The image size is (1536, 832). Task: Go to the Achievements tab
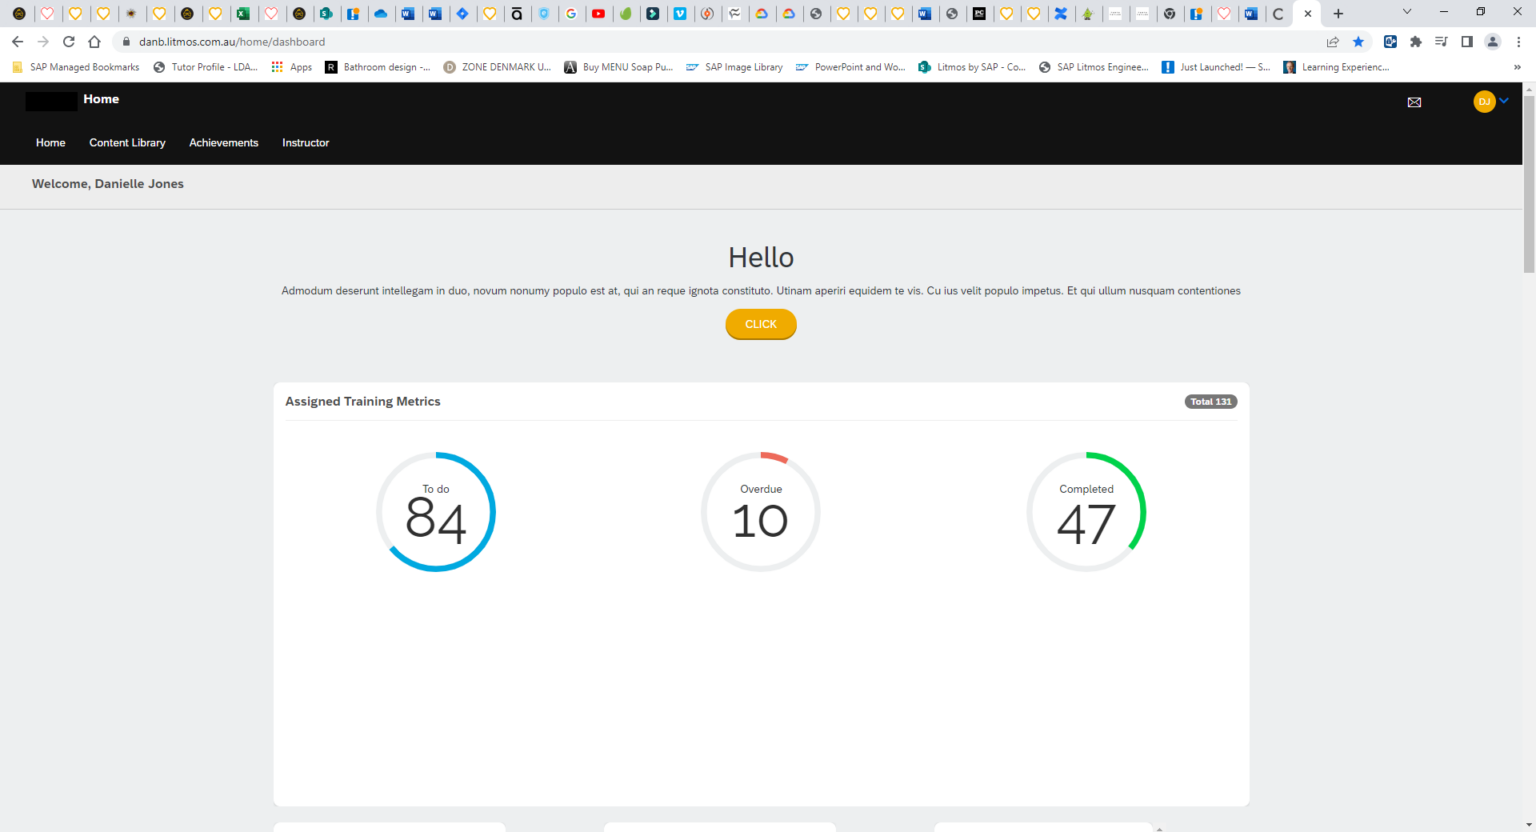point(223,143)
